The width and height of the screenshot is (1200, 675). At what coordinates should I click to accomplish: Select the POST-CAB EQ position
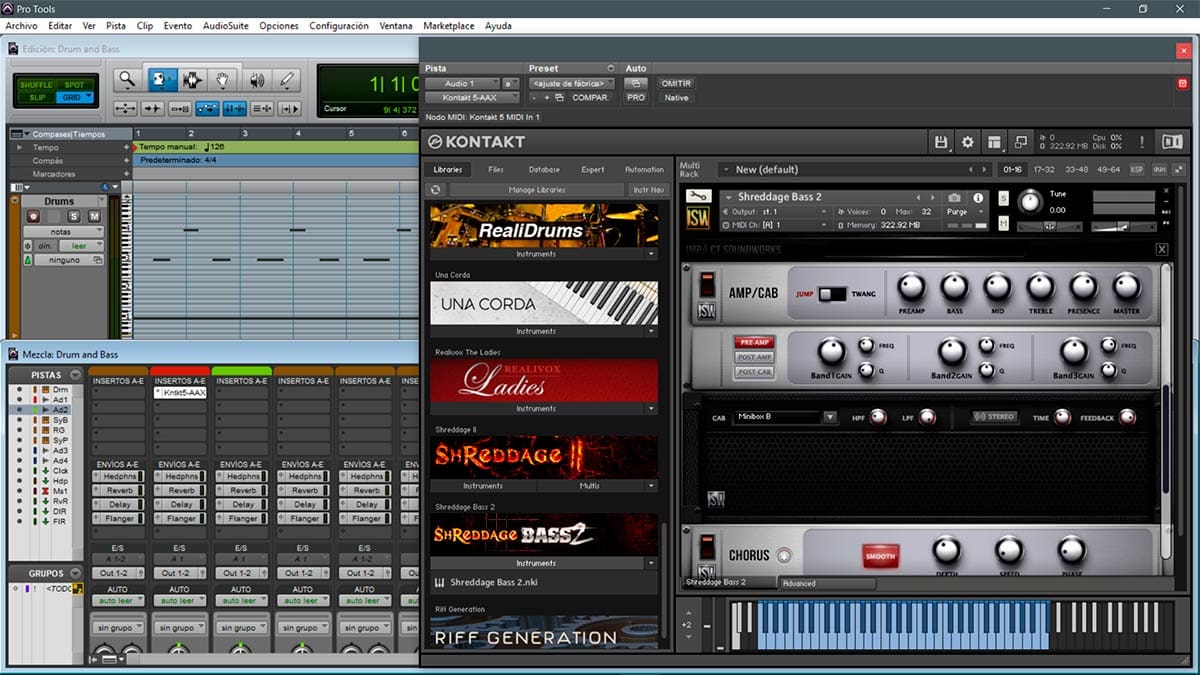tap(755, 372)
